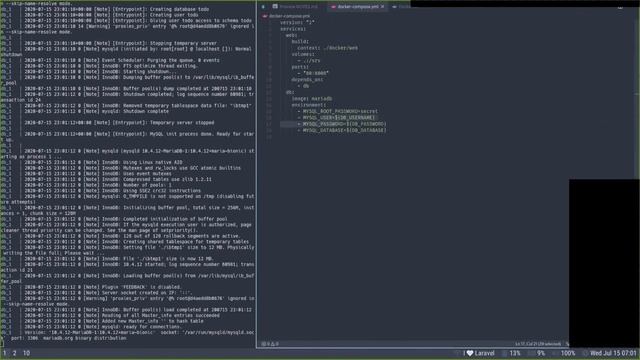Click the 'depends_on:' key line

click(307, 80)
